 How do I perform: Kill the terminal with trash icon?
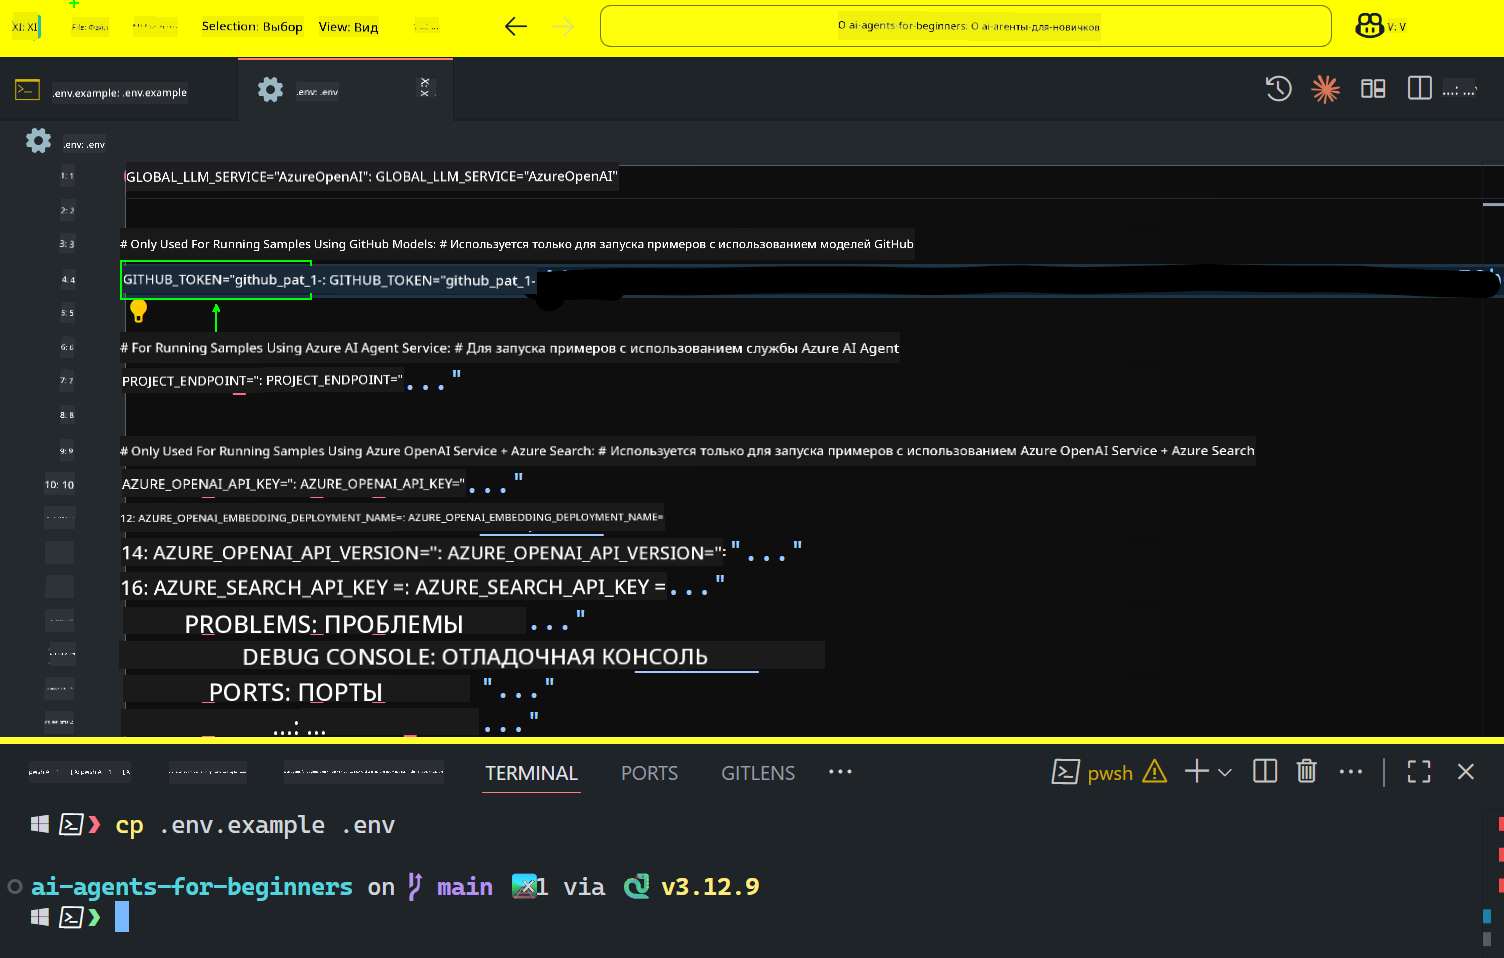1306,771
